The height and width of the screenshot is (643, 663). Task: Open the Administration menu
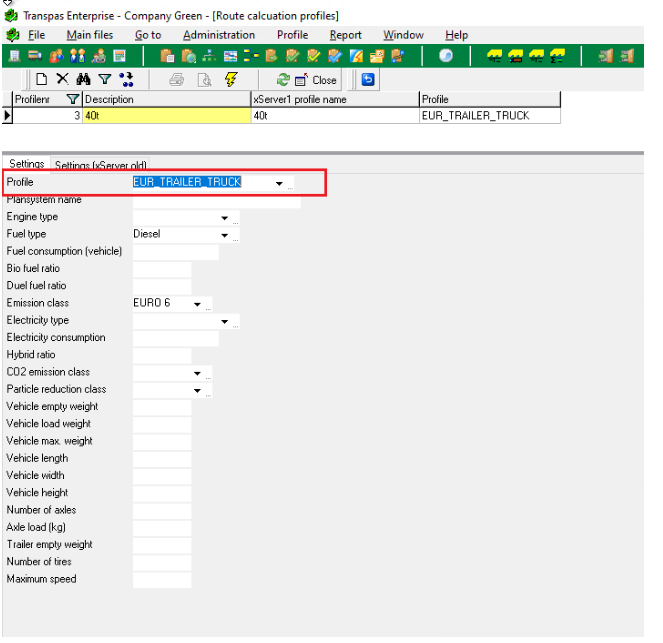point(218,35)
